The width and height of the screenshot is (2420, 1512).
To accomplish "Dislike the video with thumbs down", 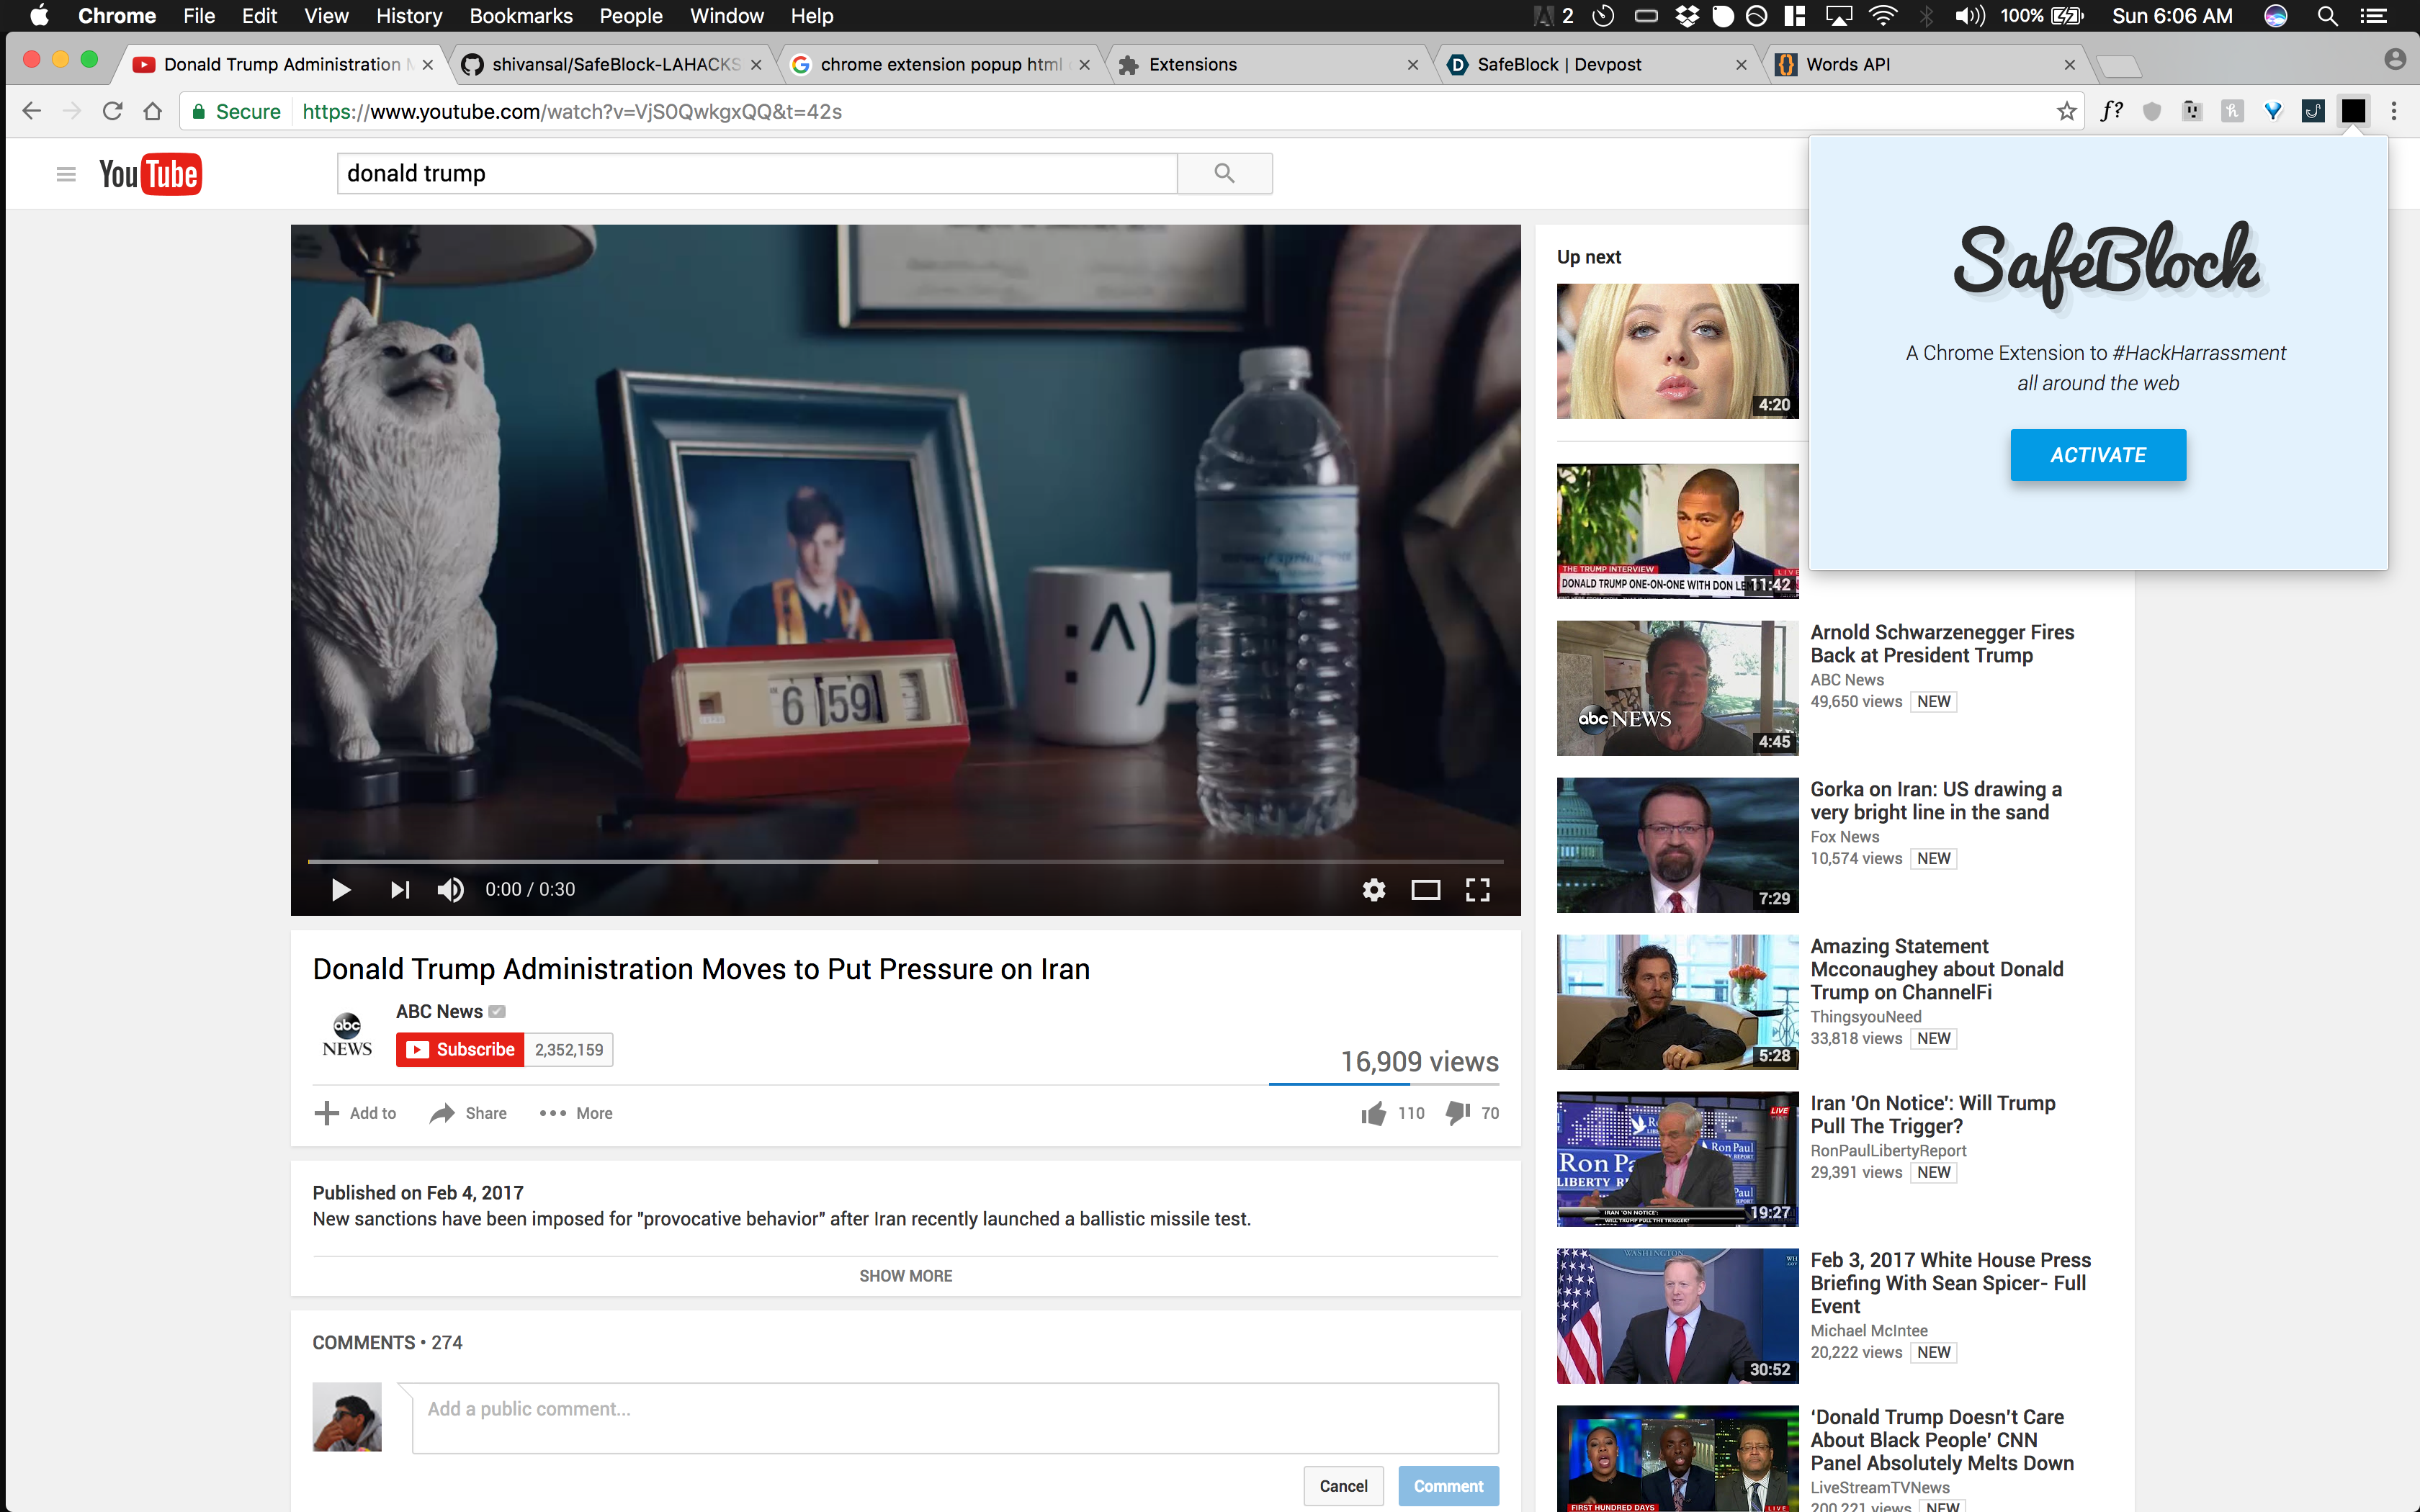I will point(1458,1113).
